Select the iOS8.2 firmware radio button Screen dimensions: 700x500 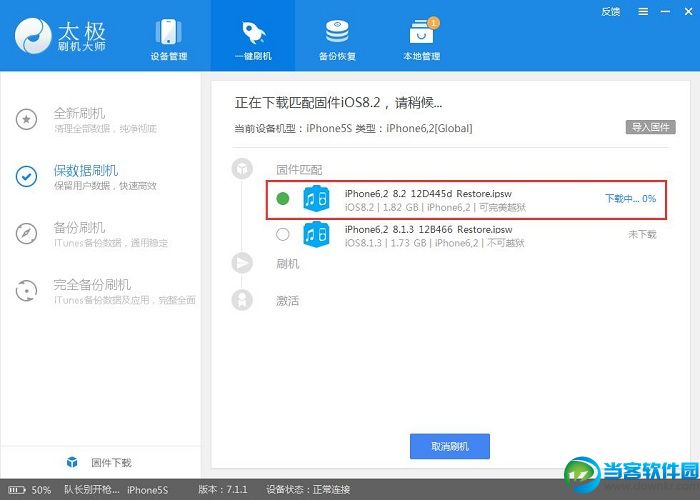pos(283,198)
